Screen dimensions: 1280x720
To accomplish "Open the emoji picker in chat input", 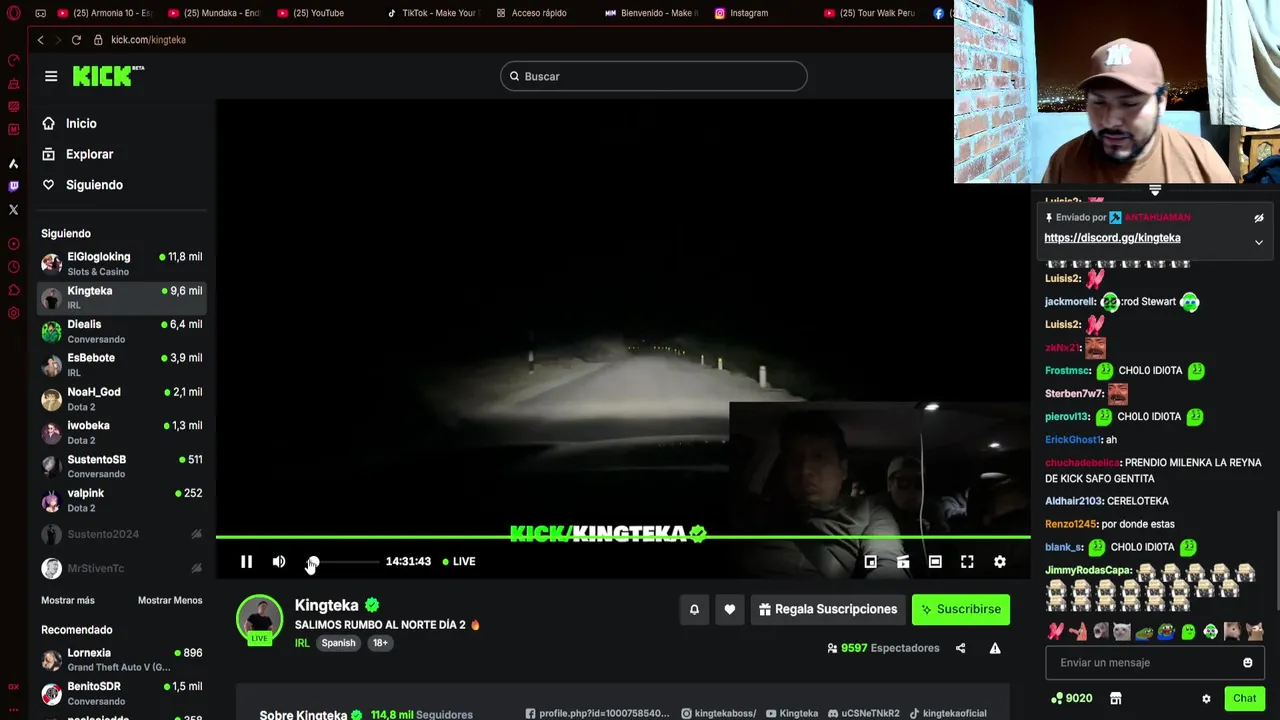I will click(x=1248, y=662).
